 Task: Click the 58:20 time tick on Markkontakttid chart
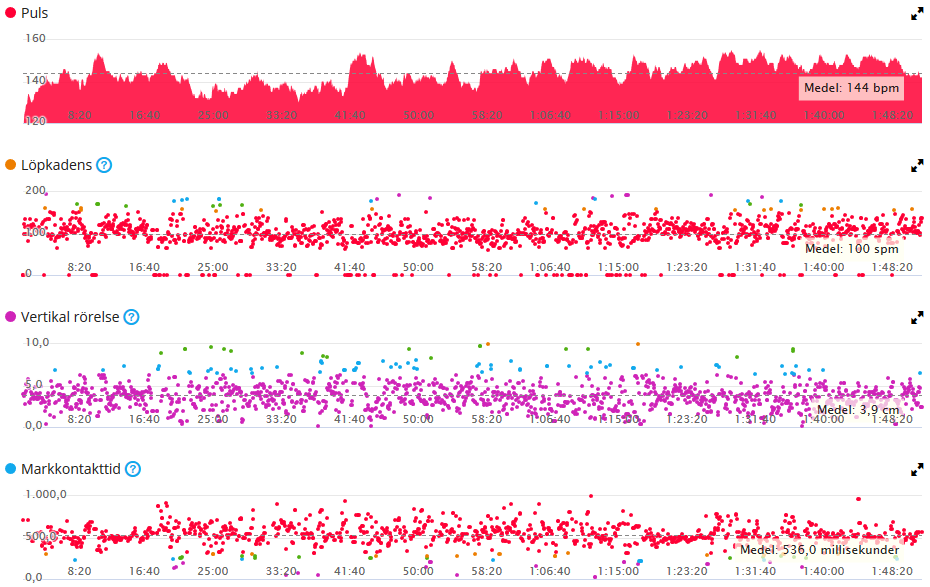(487, 571)
